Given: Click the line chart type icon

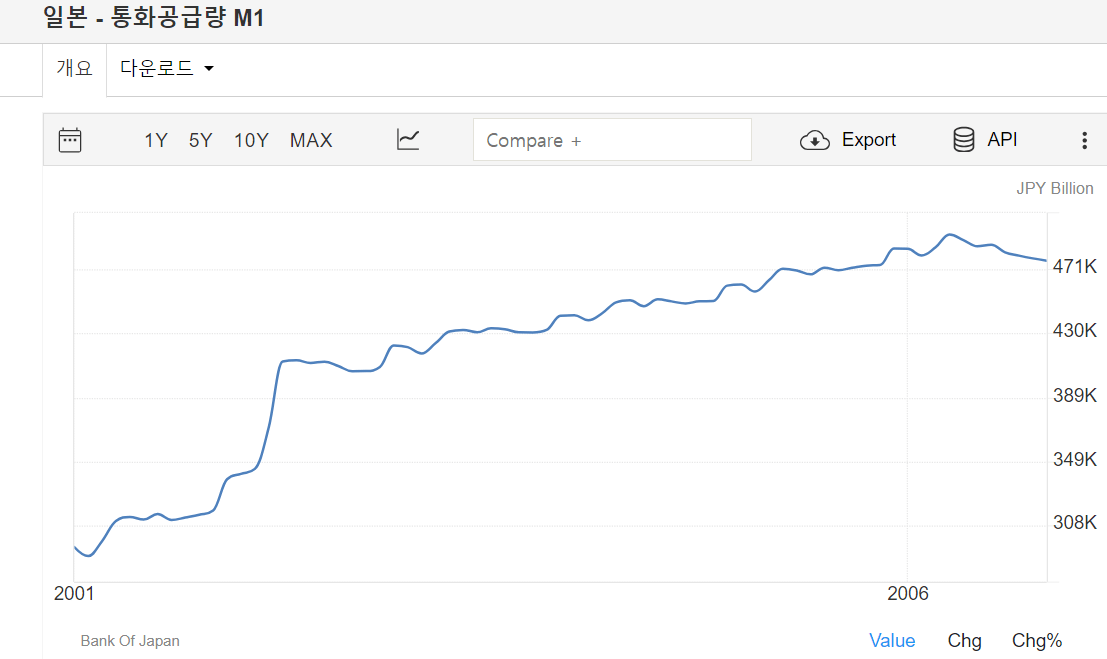Looking at the screenshot, I should coord(408,140).
